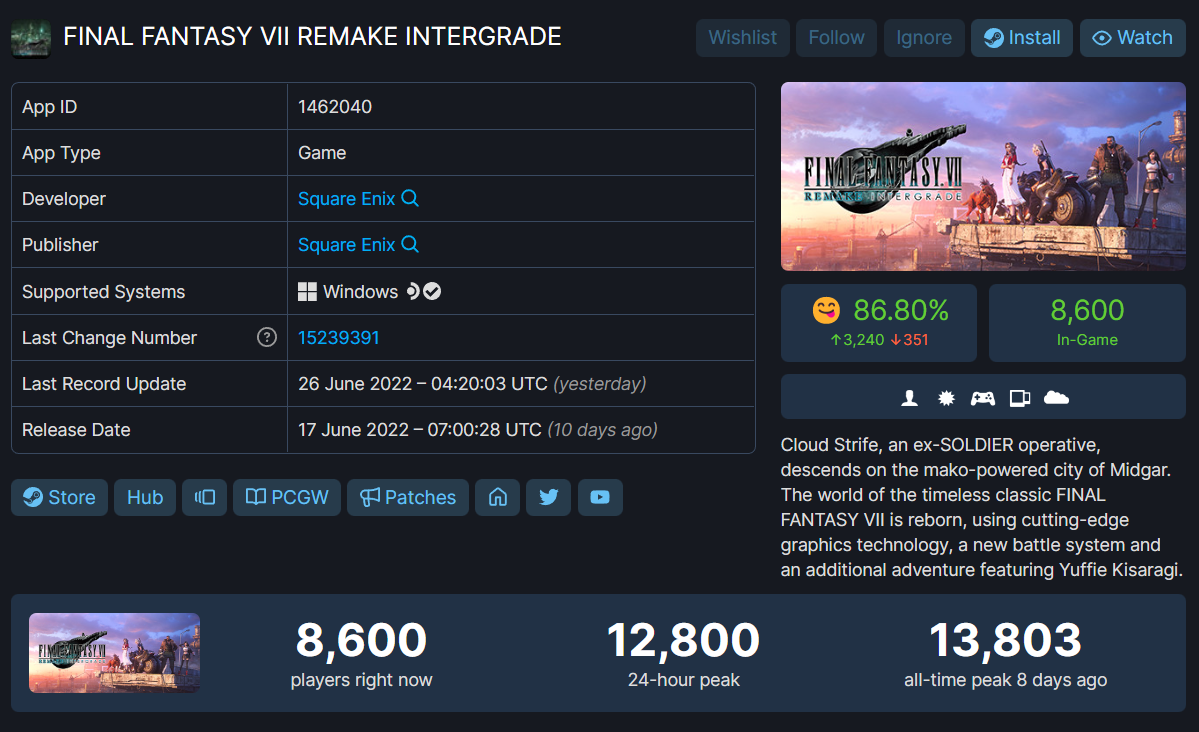
Task: Click the positive reviews count 3,240
Action: (x=857, y=340)
